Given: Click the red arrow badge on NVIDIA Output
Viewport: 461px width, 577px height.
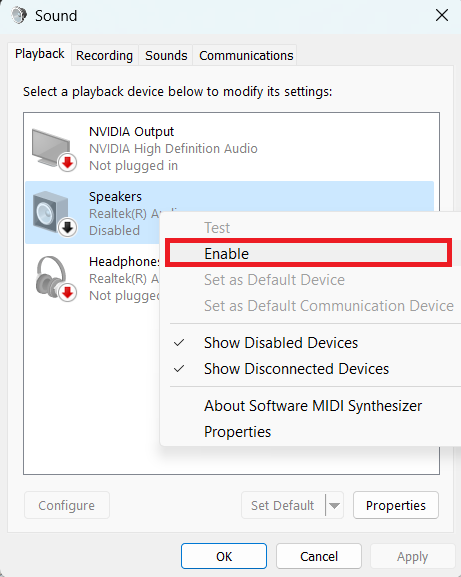Looking at the screenshot, I should 68,162.
